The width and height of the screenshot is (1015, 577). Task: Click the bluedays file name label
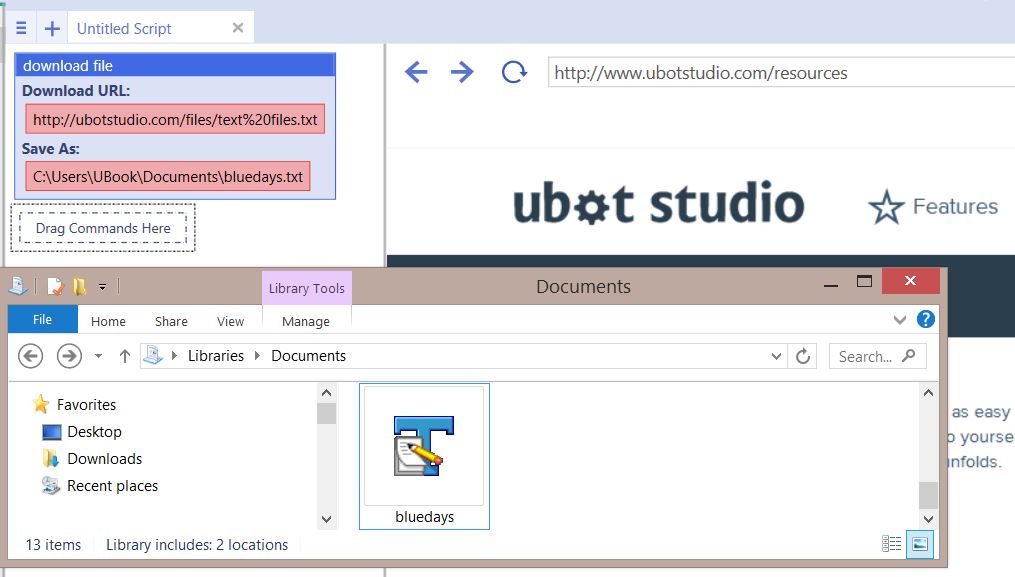(x=424, y=517)
